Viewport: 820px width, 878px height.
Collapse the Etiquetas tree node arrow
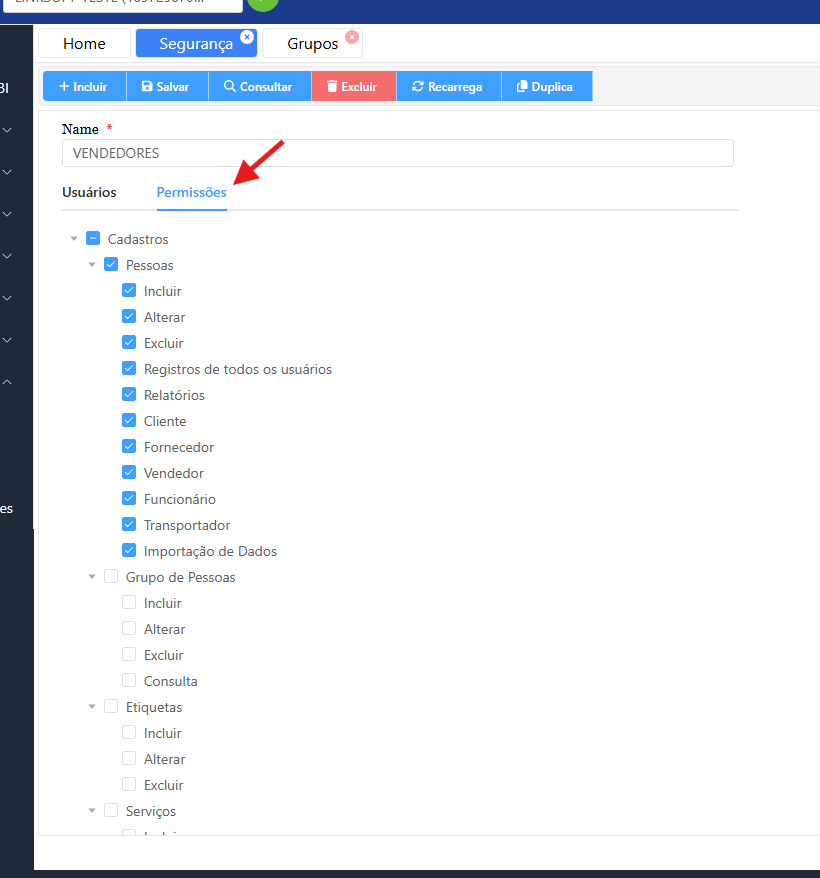(x=92, y=707)
